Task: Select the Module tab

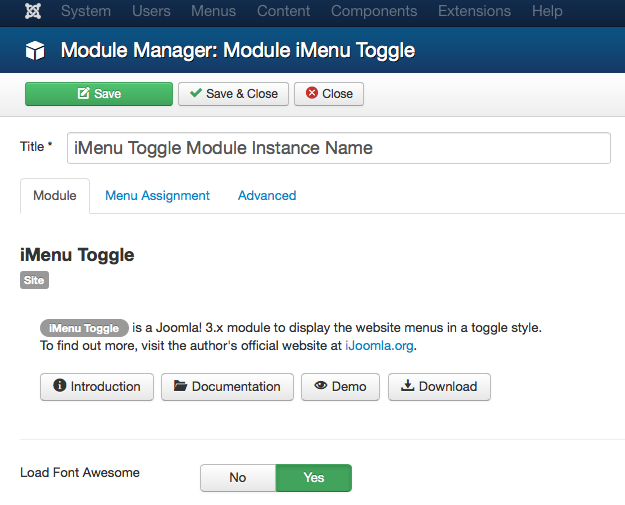Action: pos(55,196)
